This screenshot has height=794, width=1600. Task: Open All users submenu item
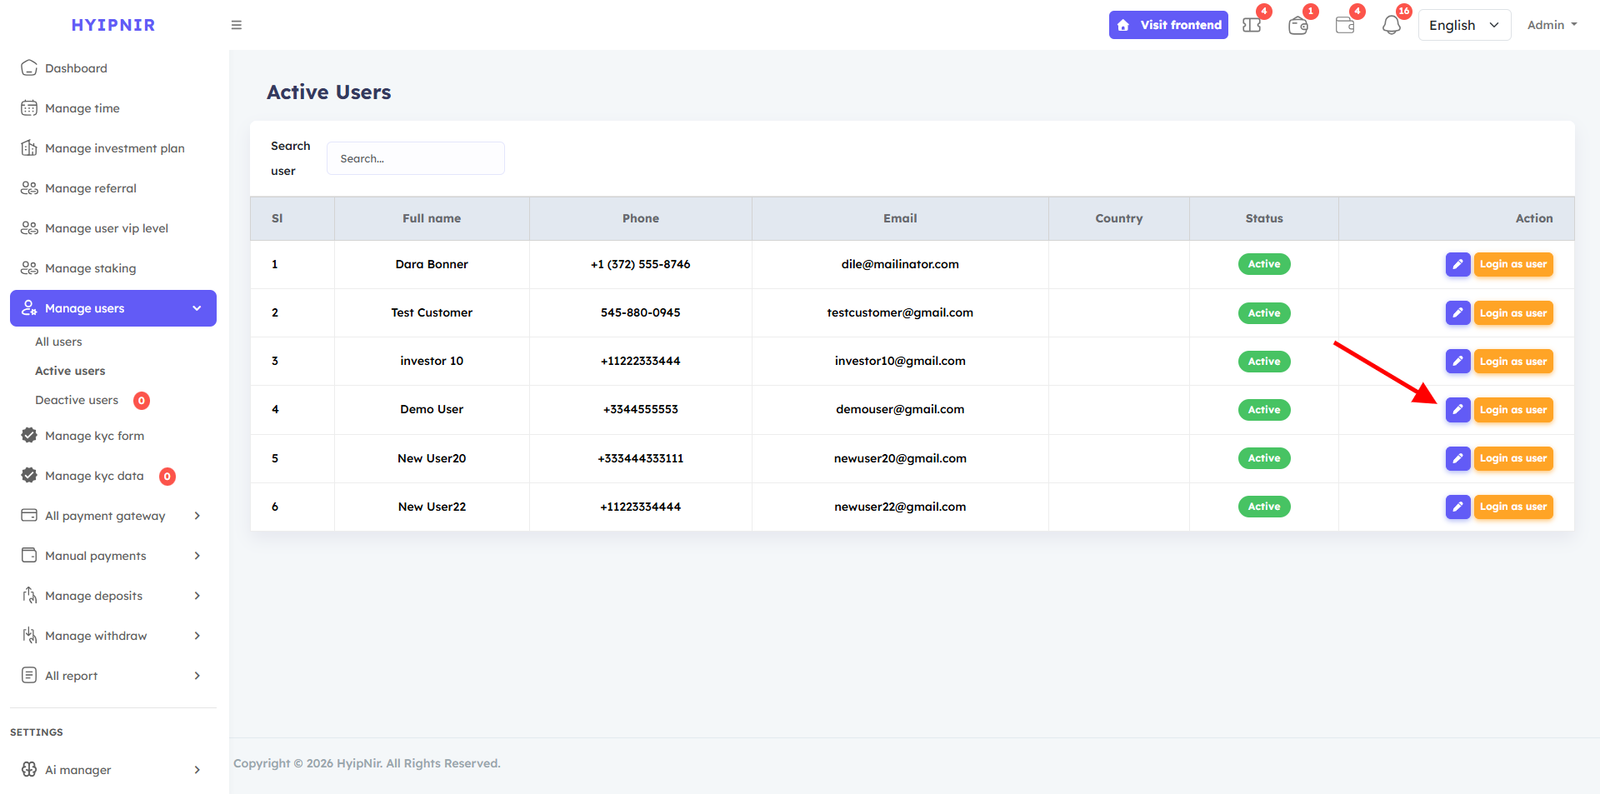59,342
